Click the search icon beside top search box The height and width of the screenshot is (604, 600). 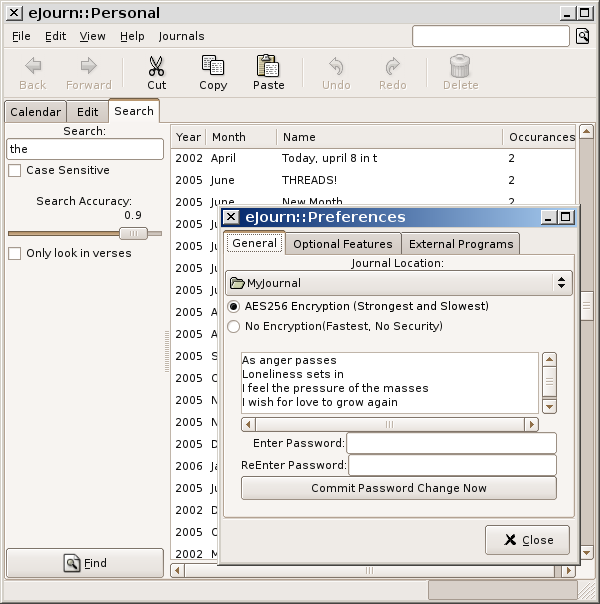(x=583, y=36)
